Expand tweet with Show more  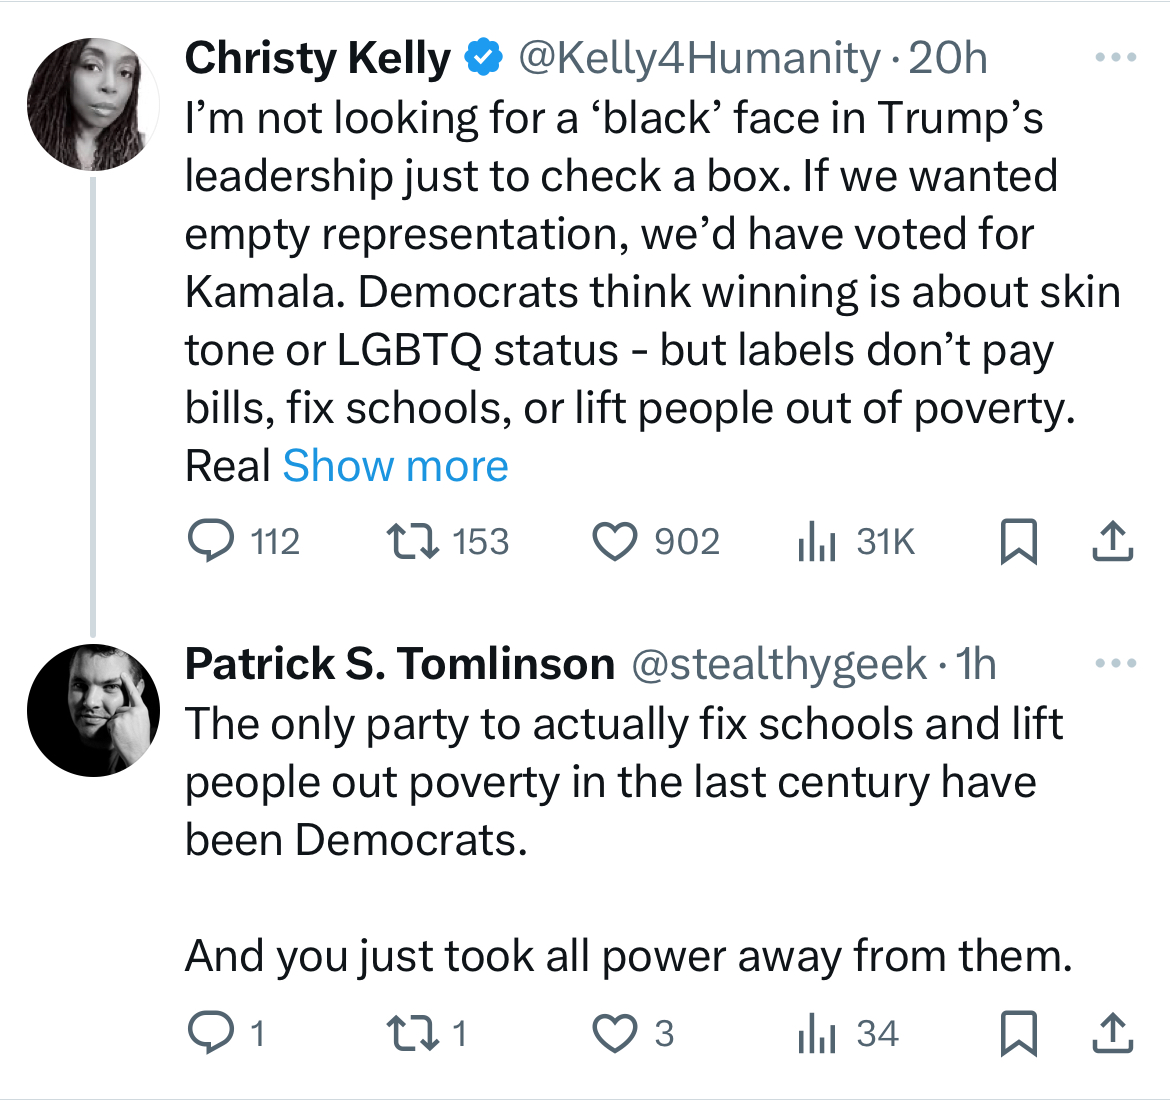coord(395,466)
